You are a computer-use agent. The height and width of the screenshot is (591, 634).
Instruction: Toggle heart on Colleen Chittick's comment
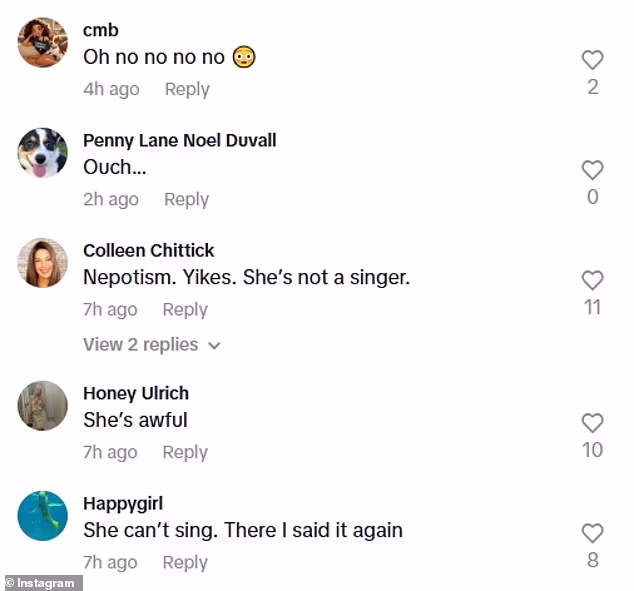pyautogui.click(x=592, y=280)
